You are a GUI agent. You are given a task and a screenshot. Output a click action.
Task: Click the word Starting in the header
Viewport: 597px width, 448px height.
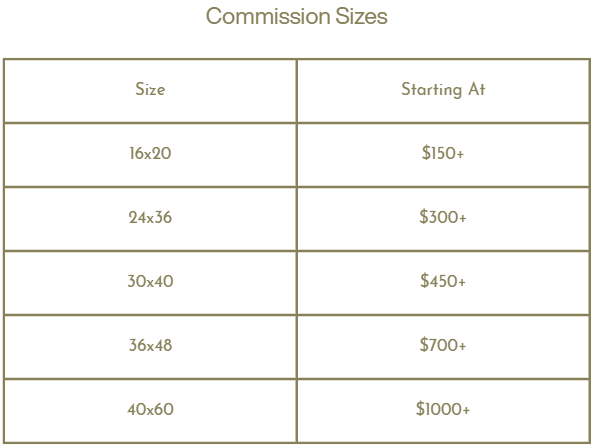click(431, 90)
